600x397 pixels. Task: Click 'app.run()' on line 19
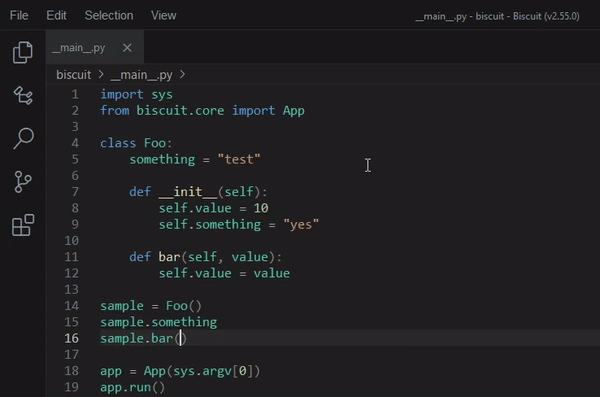(x=132, y=387)
